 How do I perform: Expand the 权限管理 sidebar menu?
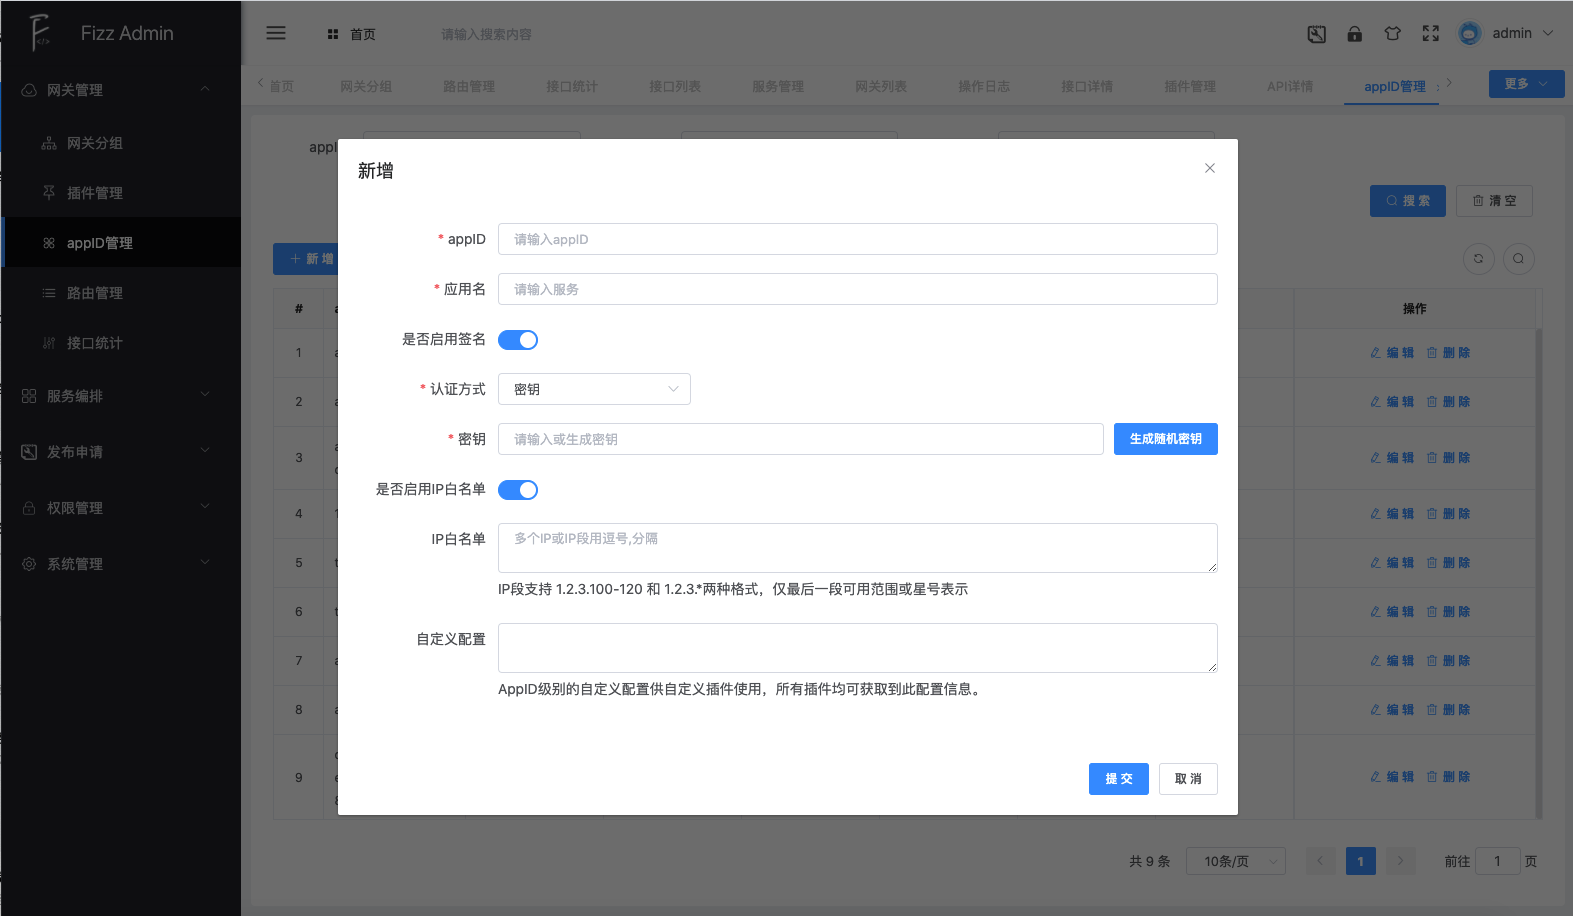pyautogui.click(x=120, y=508)
